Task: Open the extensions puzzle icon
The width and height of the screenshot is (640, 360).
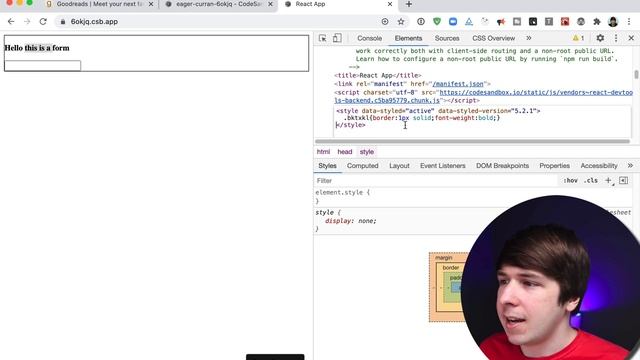Action: 597,22
